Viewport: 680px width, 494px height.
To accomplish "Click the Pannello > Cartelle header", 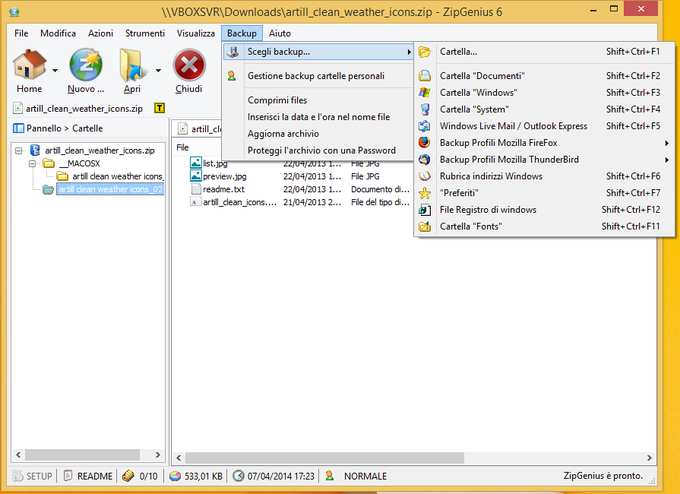I will [x=65, y=128].
